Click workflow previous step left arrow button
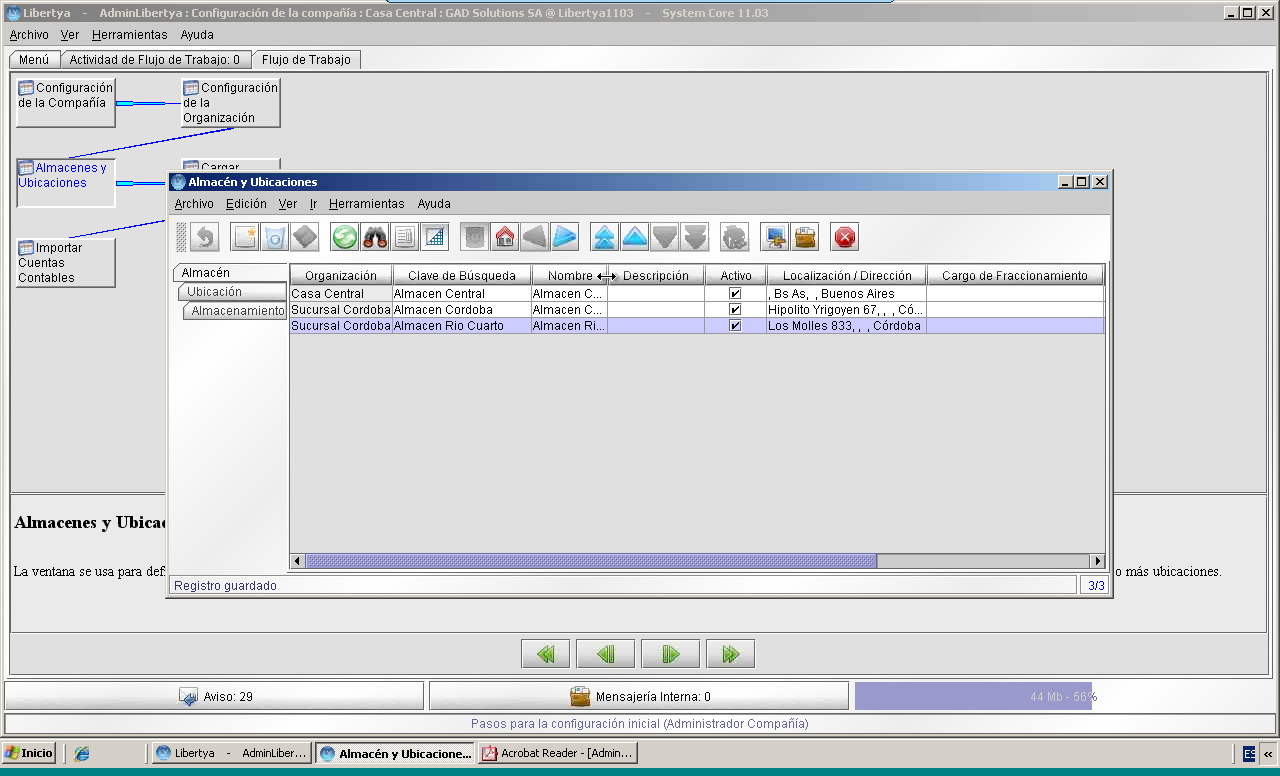Image resolution: width=1280 pixels, height=776 pixels. pos(606,654)
